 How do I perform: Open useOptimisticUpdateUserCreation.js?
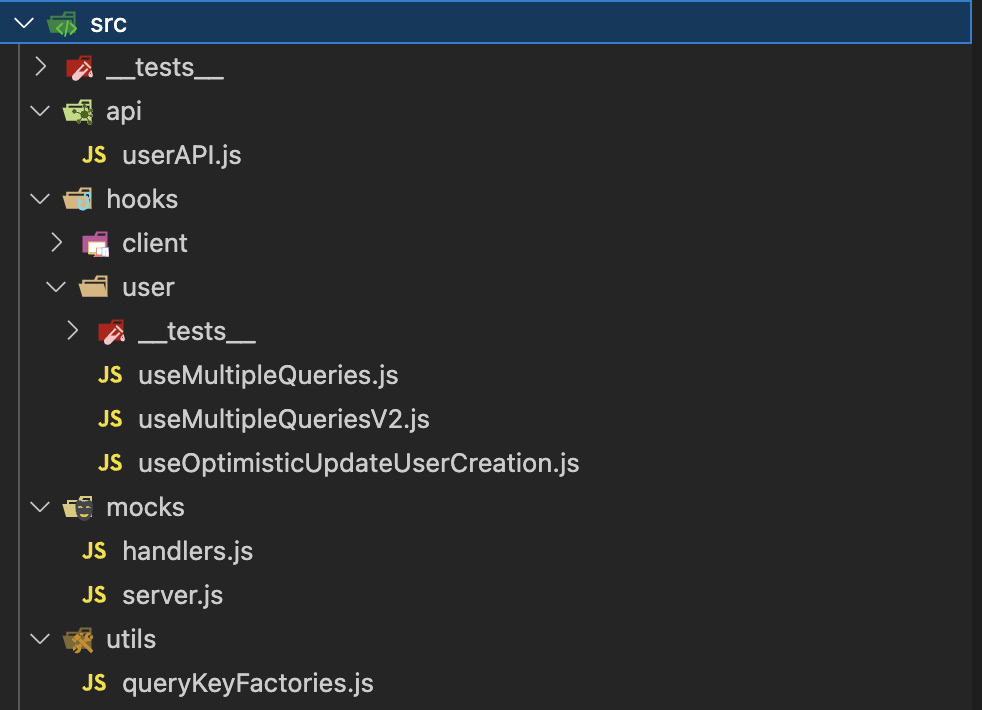pyautogui.click(x=358, y=463)
